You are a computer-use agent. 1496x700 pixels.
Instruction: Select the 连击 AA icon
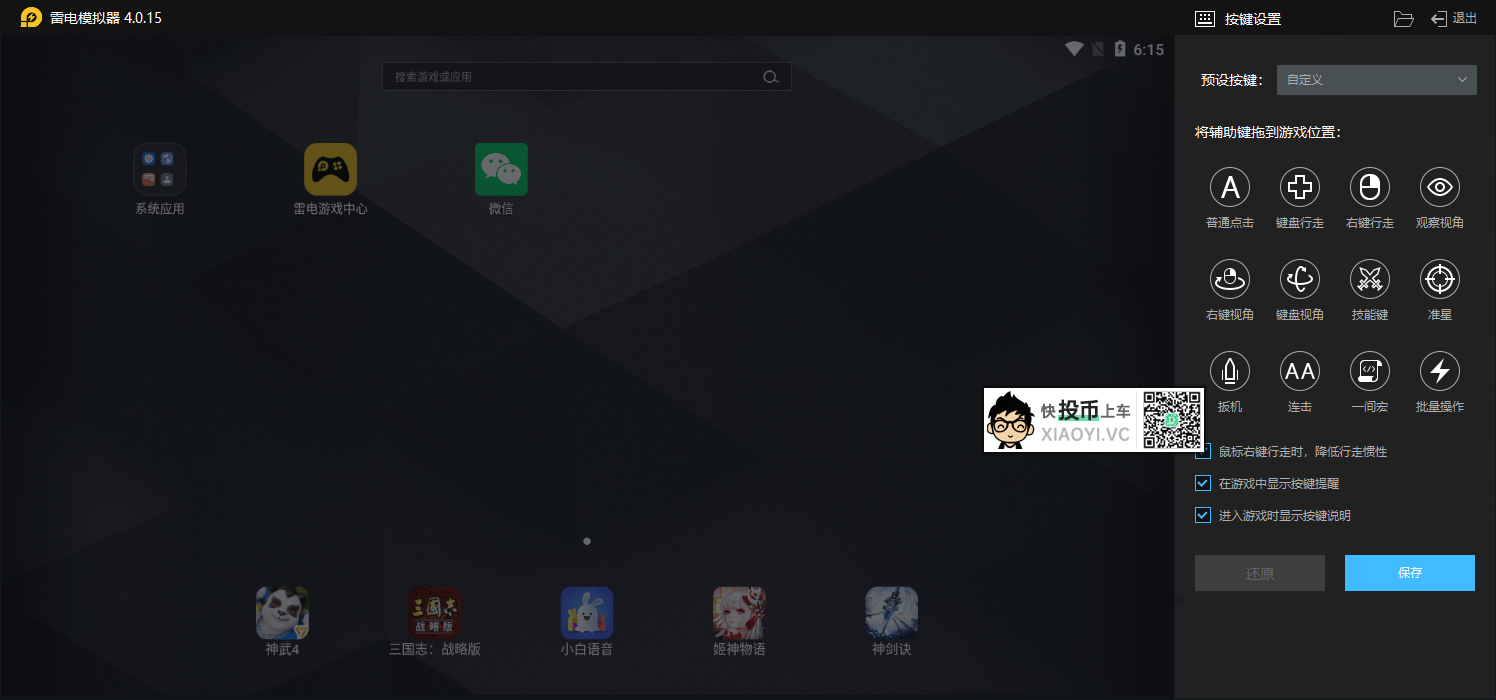click(1300, 371)
